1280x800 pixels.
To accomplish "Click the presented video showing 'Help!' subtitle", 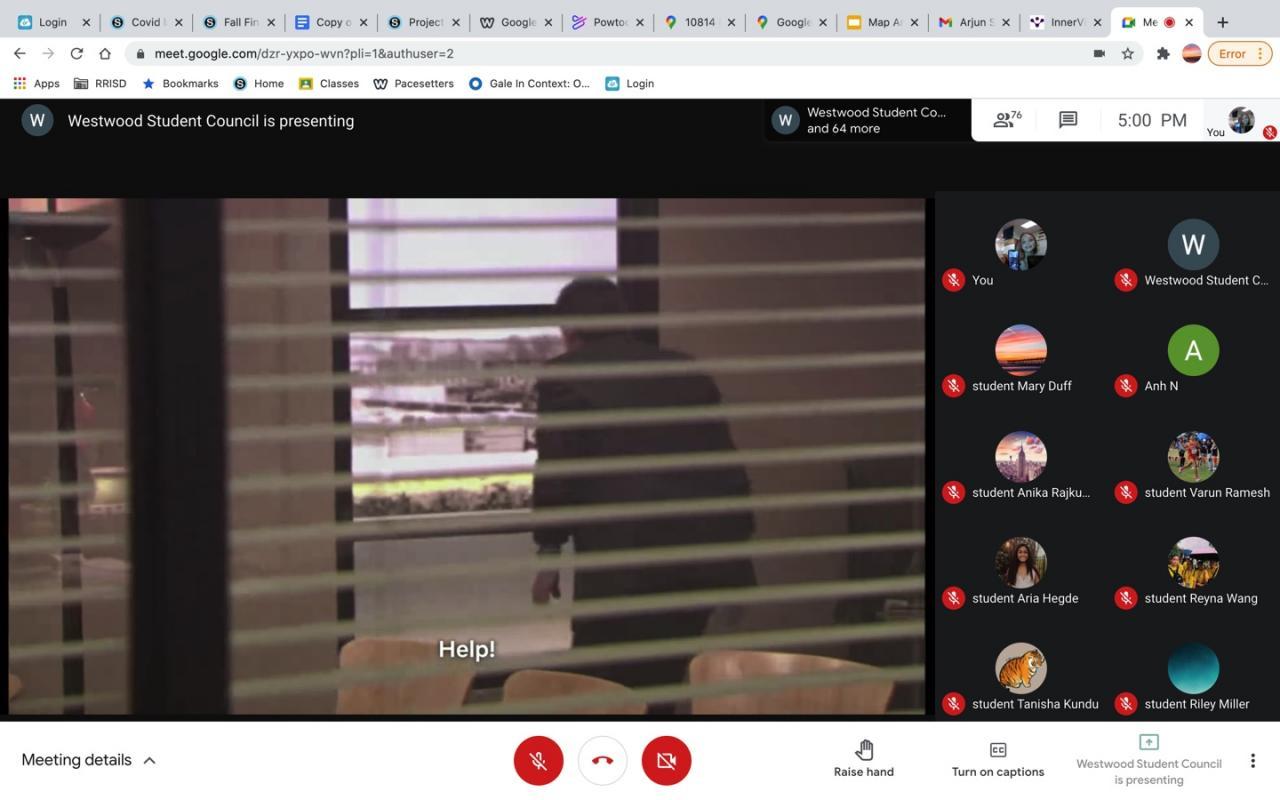I will 467,456.
